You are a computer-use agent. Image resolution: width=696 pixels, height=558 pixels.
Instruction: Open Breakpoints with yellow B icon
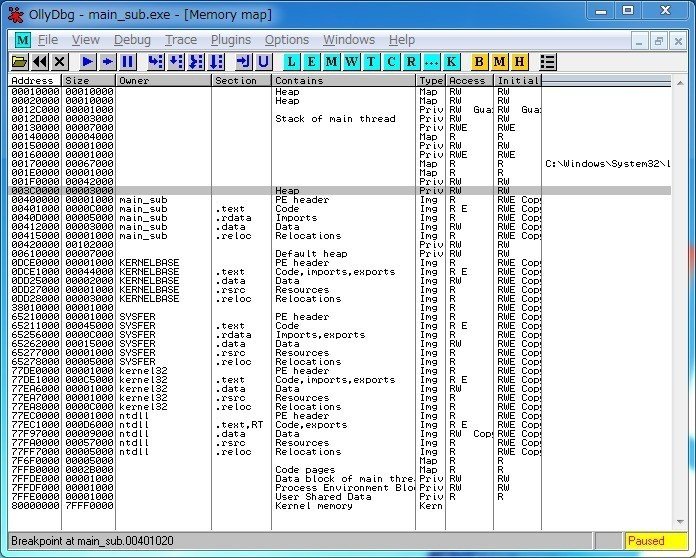click(479, 62)
